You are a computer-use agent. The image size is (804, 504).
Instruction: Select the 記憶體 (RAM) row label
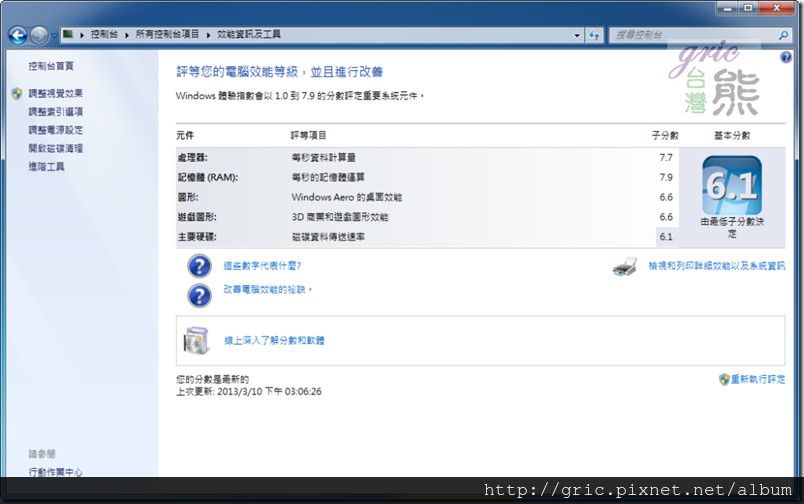coord(208,177)
